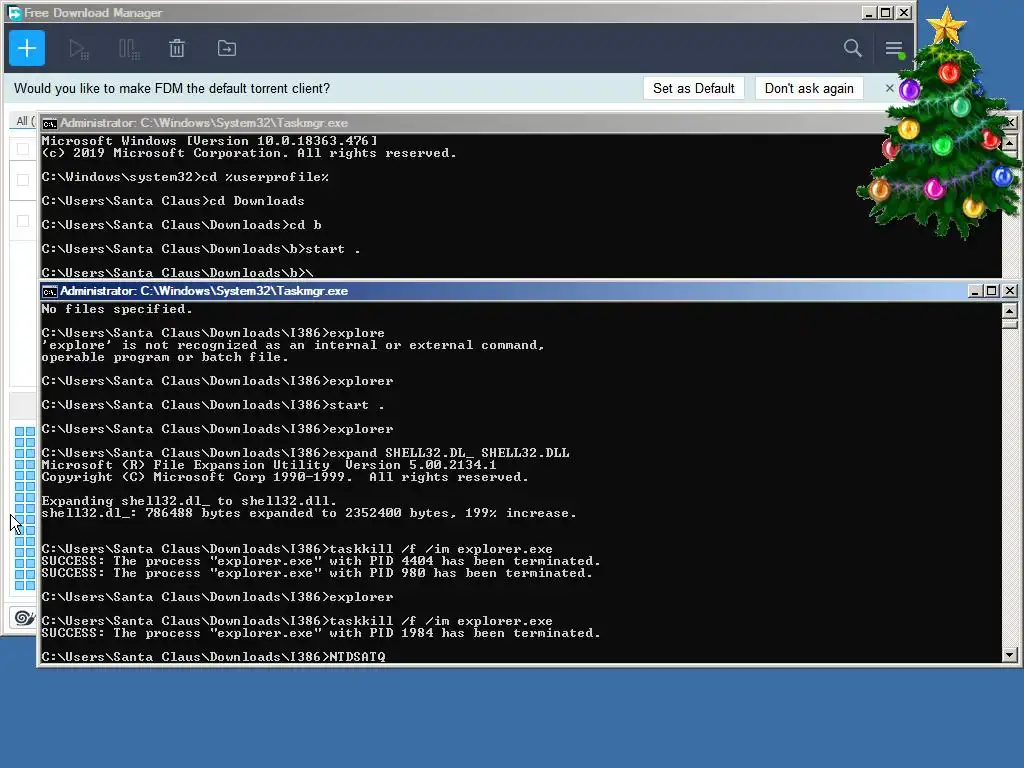Click 'No files specified.' output line
The image size is (1024, 768).
pos(117,309)
